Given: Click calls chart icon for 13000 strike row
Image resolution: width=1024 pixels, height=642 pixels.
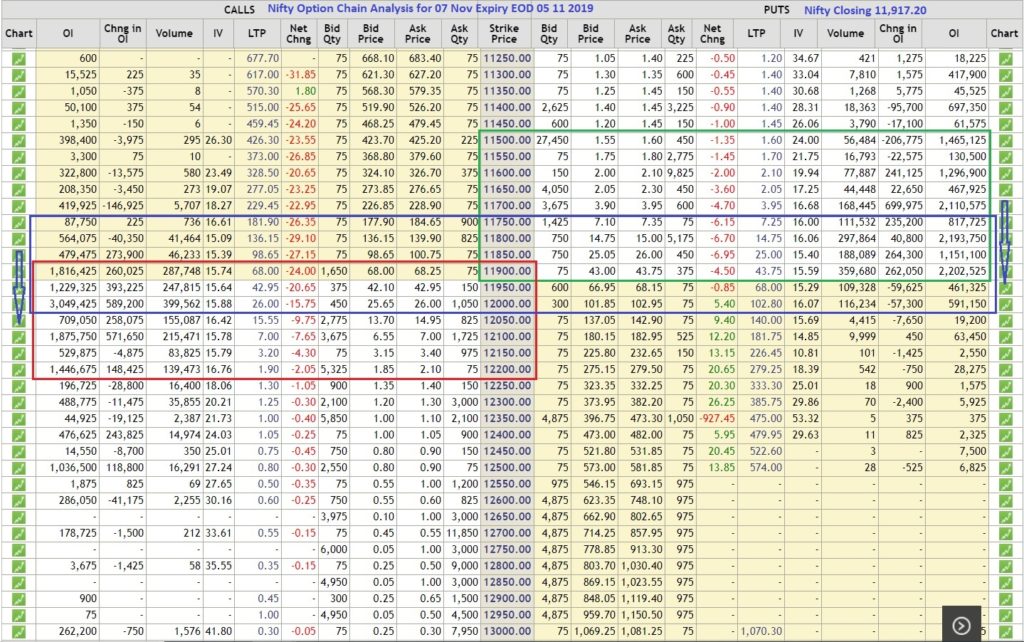Looking at the screenshot, I should (x=18, y=630).
